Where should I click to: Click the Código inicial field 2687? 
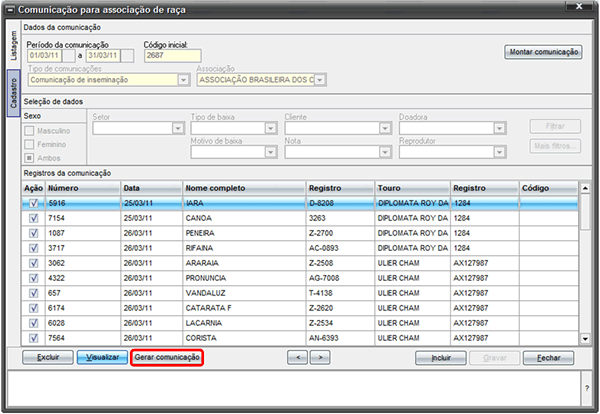click(x=173, y=55)
